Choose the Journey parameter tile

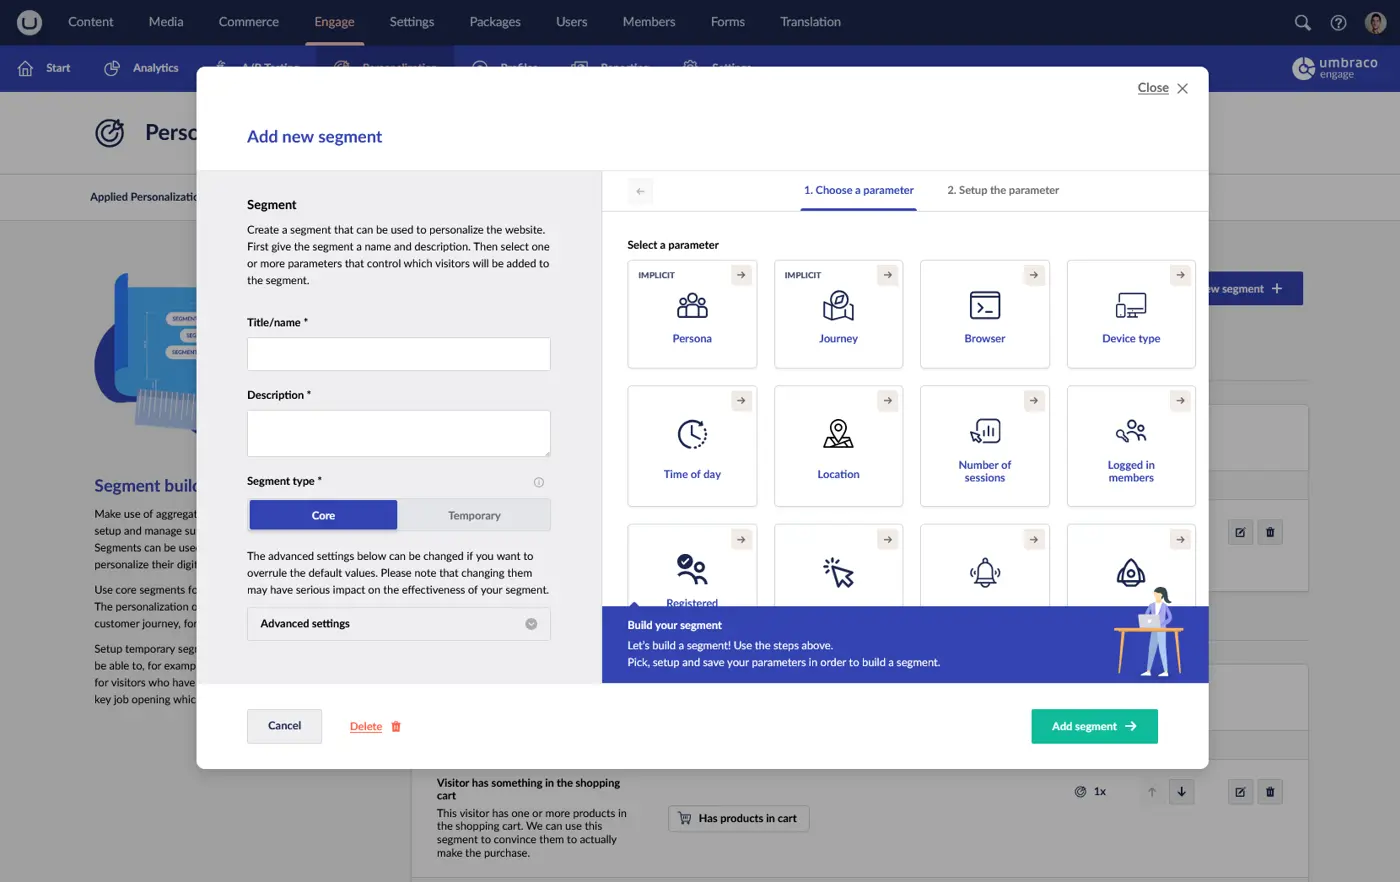(838, 314)
